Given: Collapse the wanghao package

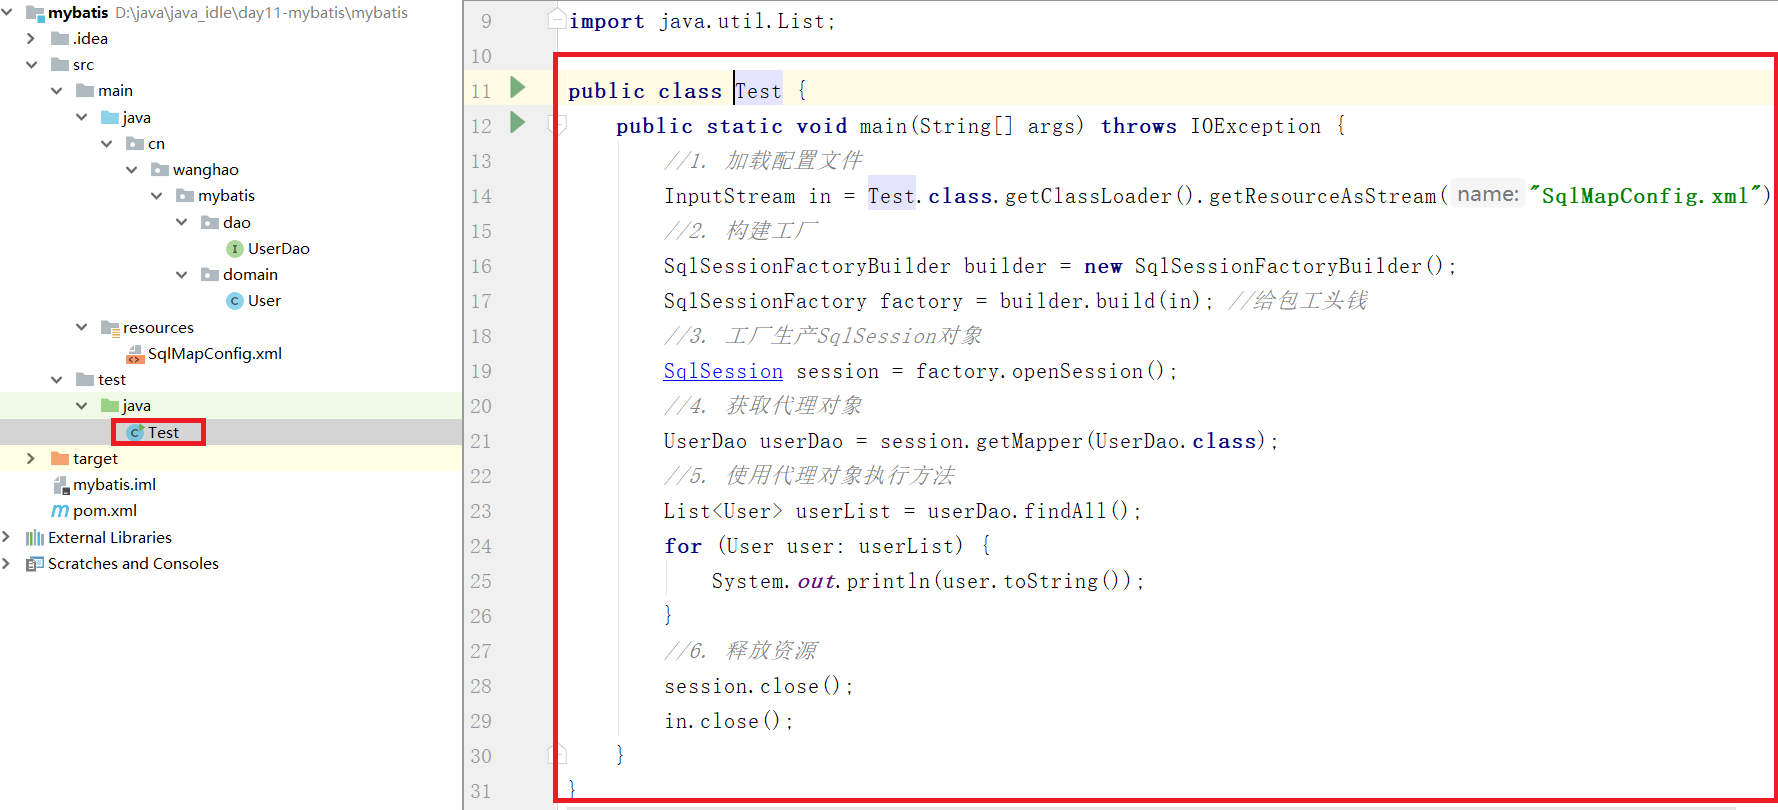Looking at the screenshot, I should click(131, 170).
